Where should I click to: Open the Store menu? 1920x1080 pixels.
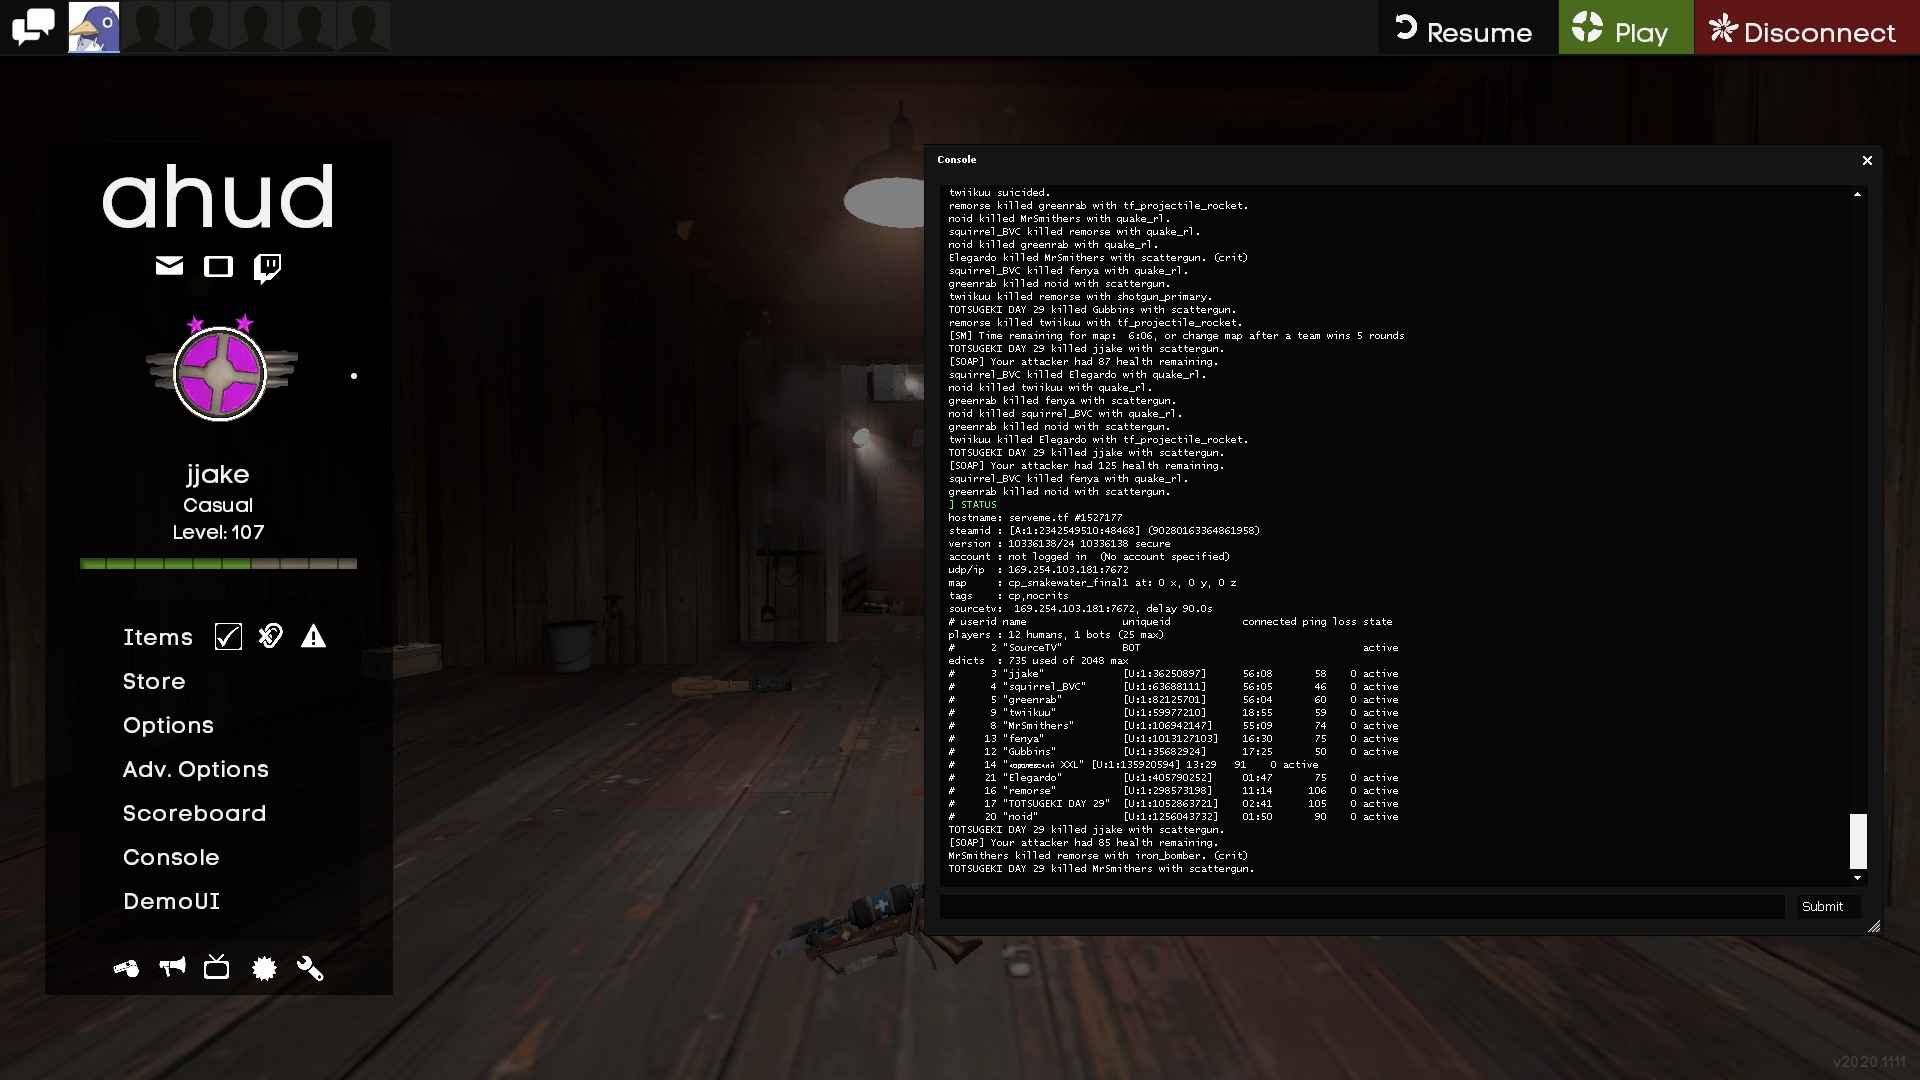pos(154,681)
